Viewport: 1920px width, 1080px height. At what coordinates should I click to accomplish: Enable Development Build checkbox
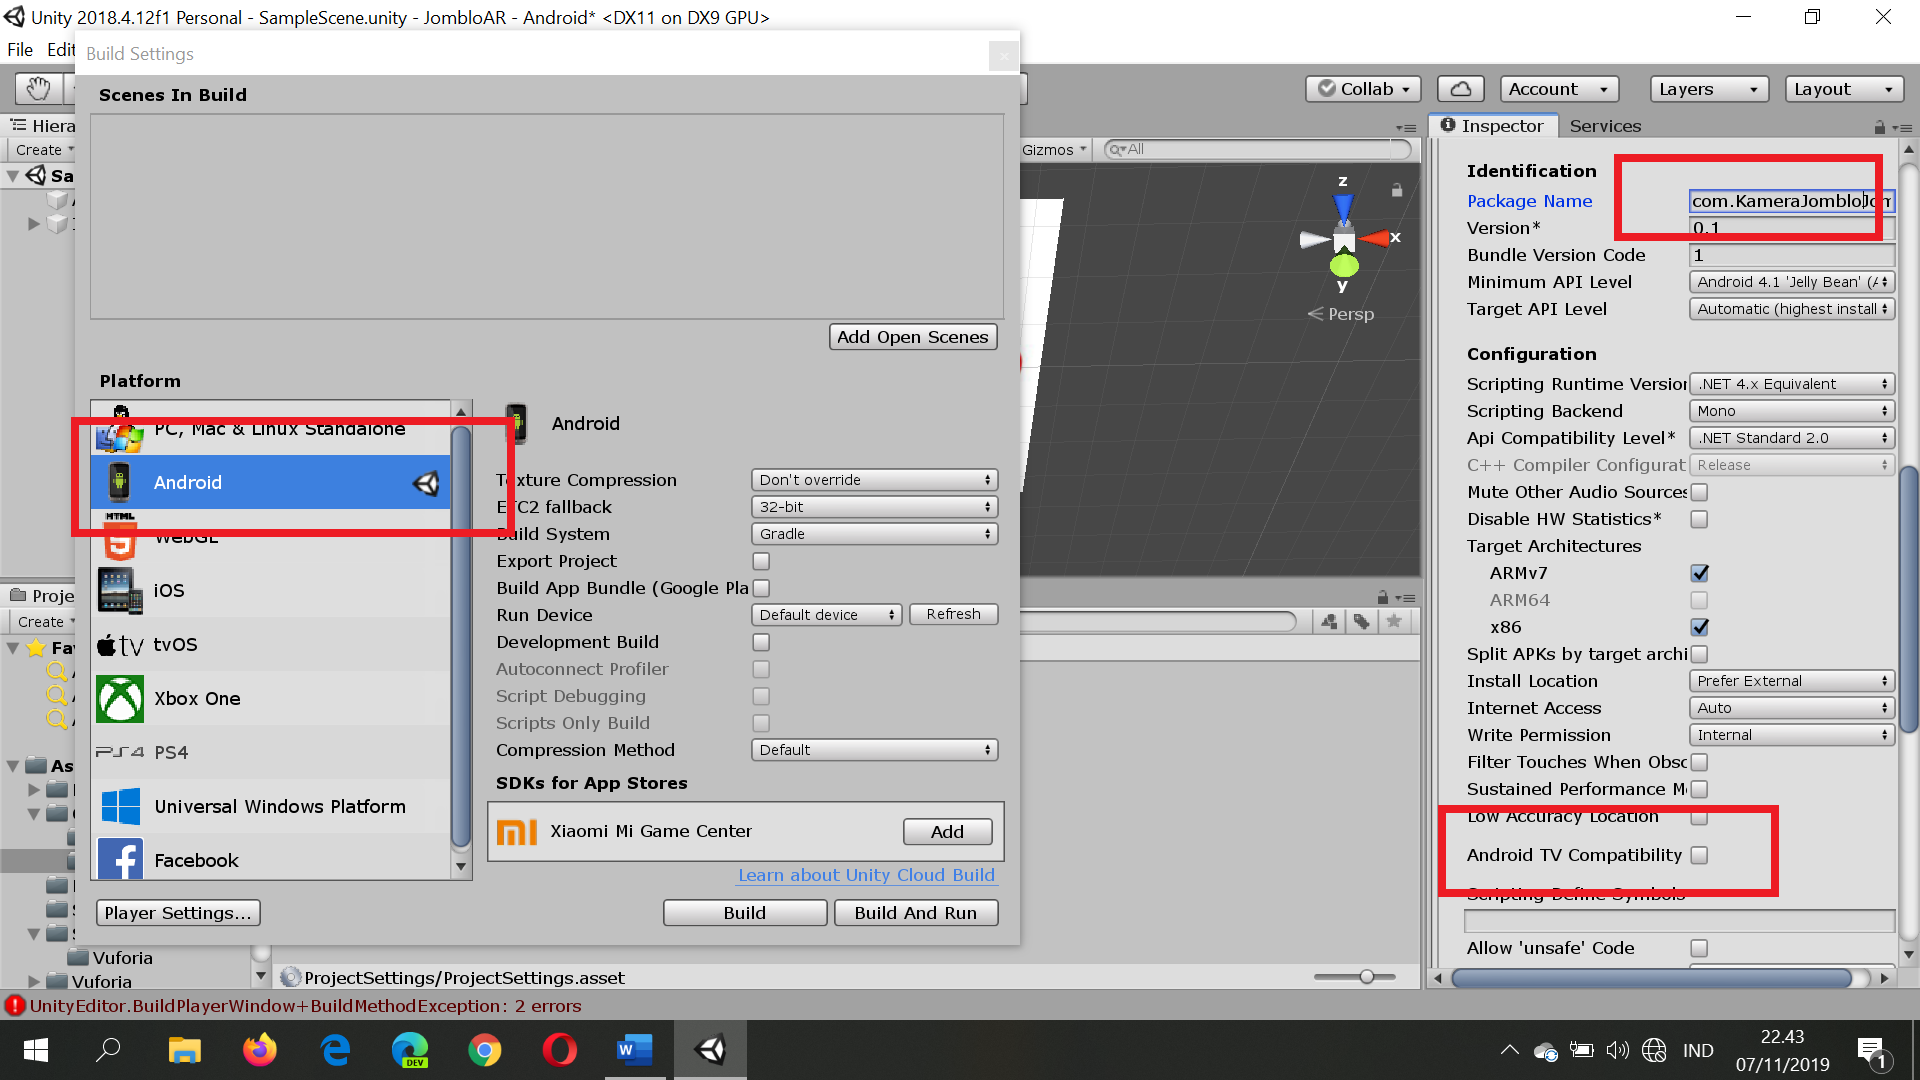(x=761, y=642)
